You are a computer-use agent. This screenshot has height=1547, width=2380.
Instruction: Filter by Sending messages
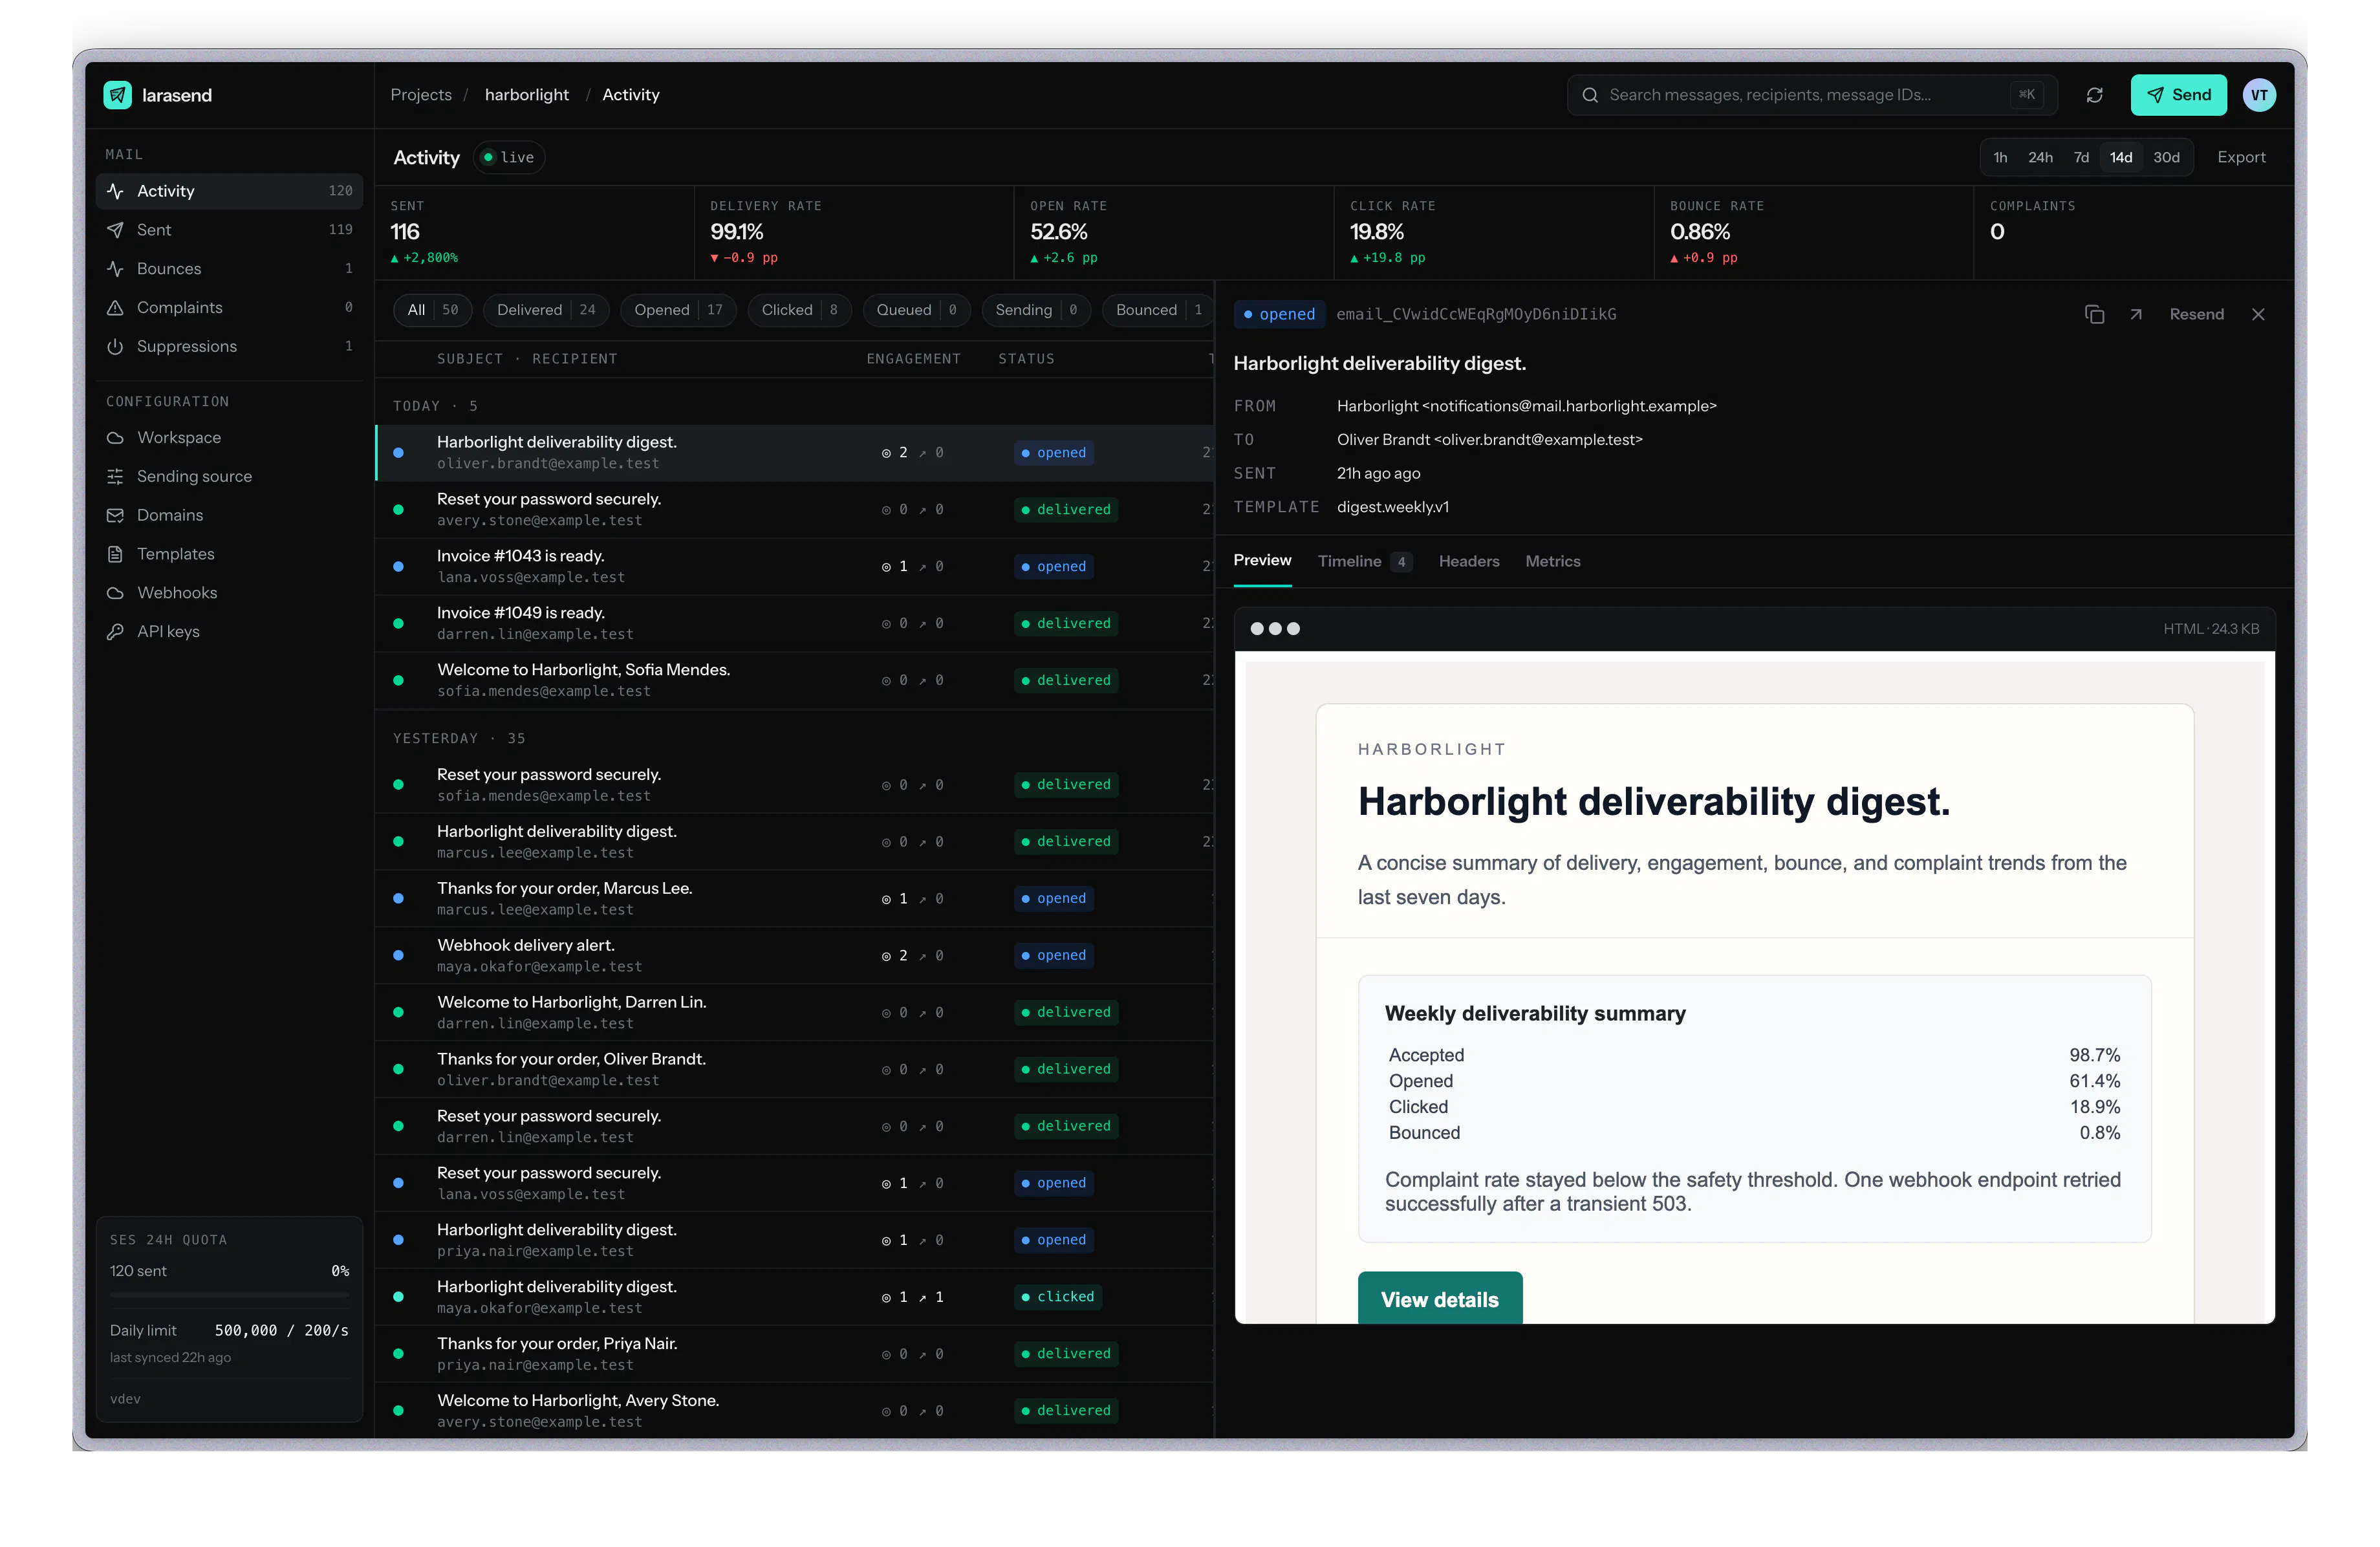click(x=1036, y=310)
